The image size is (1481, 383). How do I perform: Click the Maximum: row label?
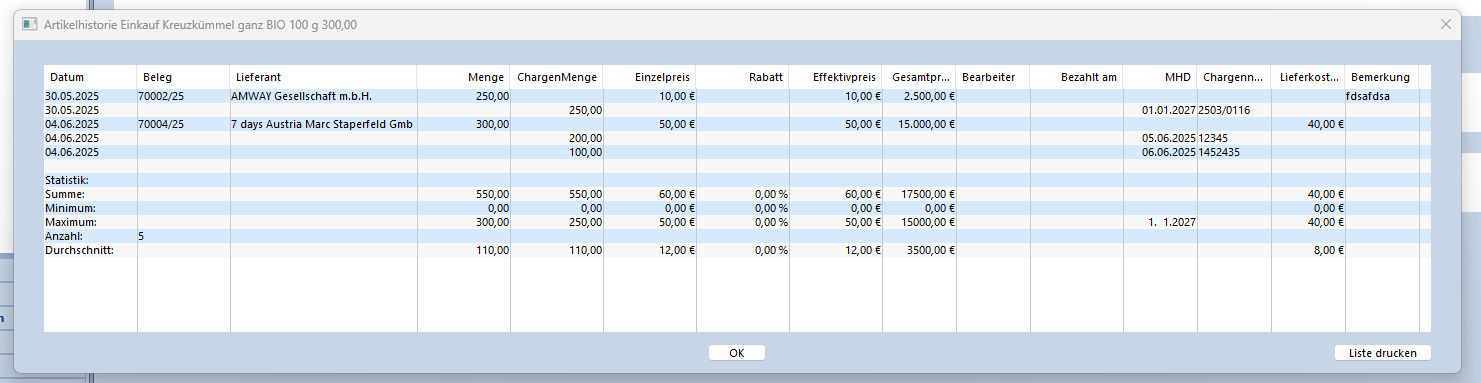pos(70,222)
